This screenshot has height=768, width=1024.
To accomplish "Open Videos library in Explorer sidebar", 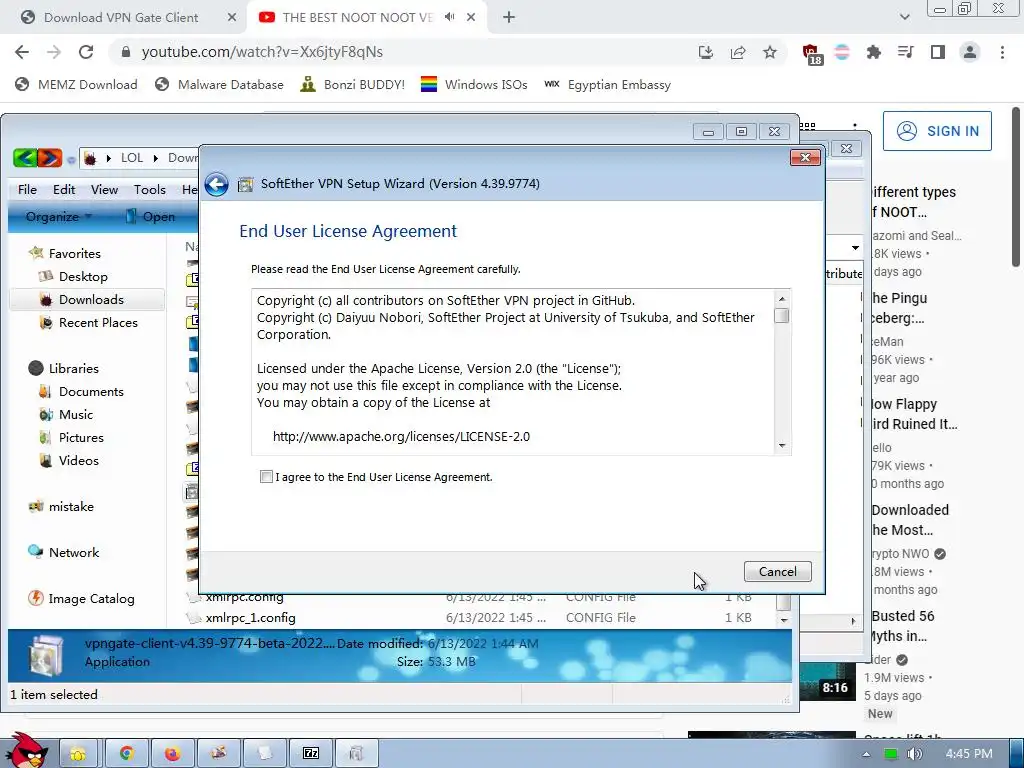I will tap(78, 460).
